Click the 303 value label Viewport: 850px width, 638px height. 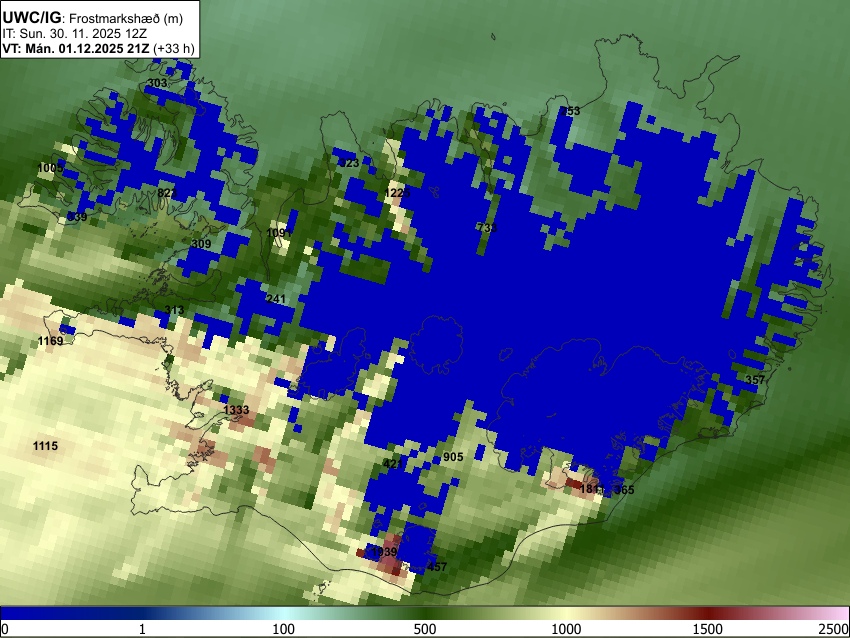coord(157,83)
